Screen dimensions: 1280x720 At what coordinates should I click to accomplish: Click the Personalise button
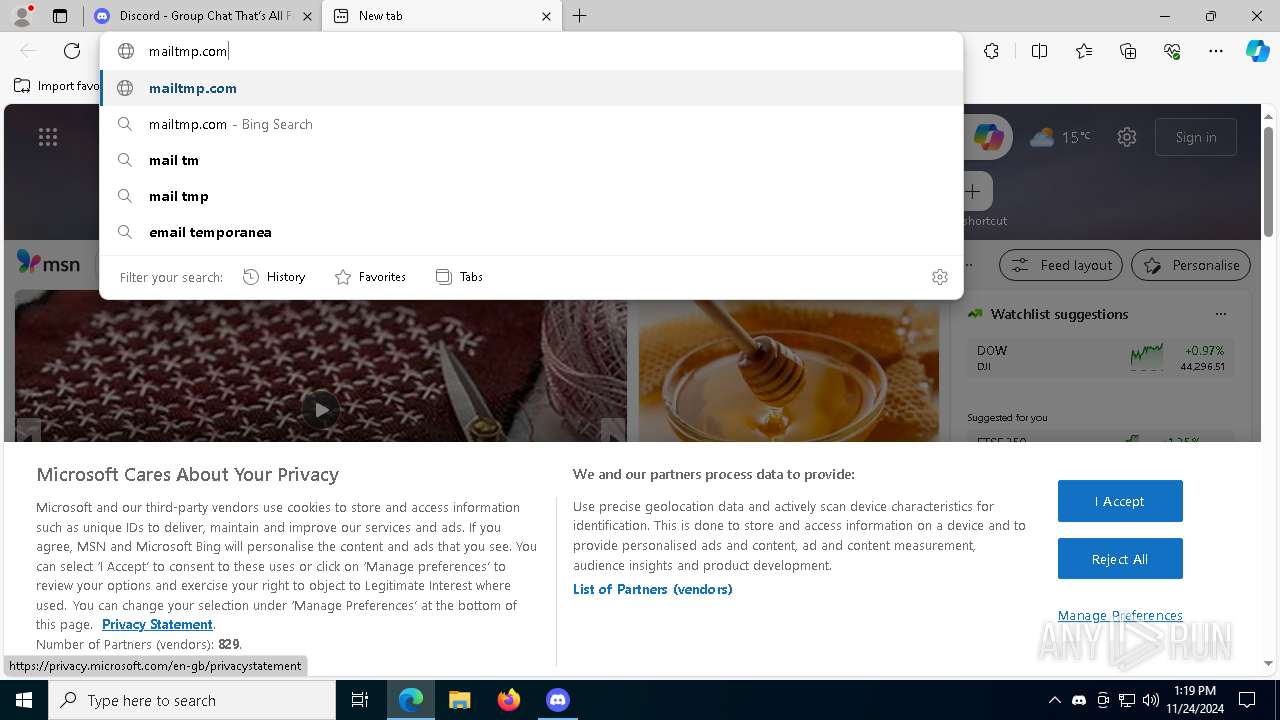(1191, 265)
